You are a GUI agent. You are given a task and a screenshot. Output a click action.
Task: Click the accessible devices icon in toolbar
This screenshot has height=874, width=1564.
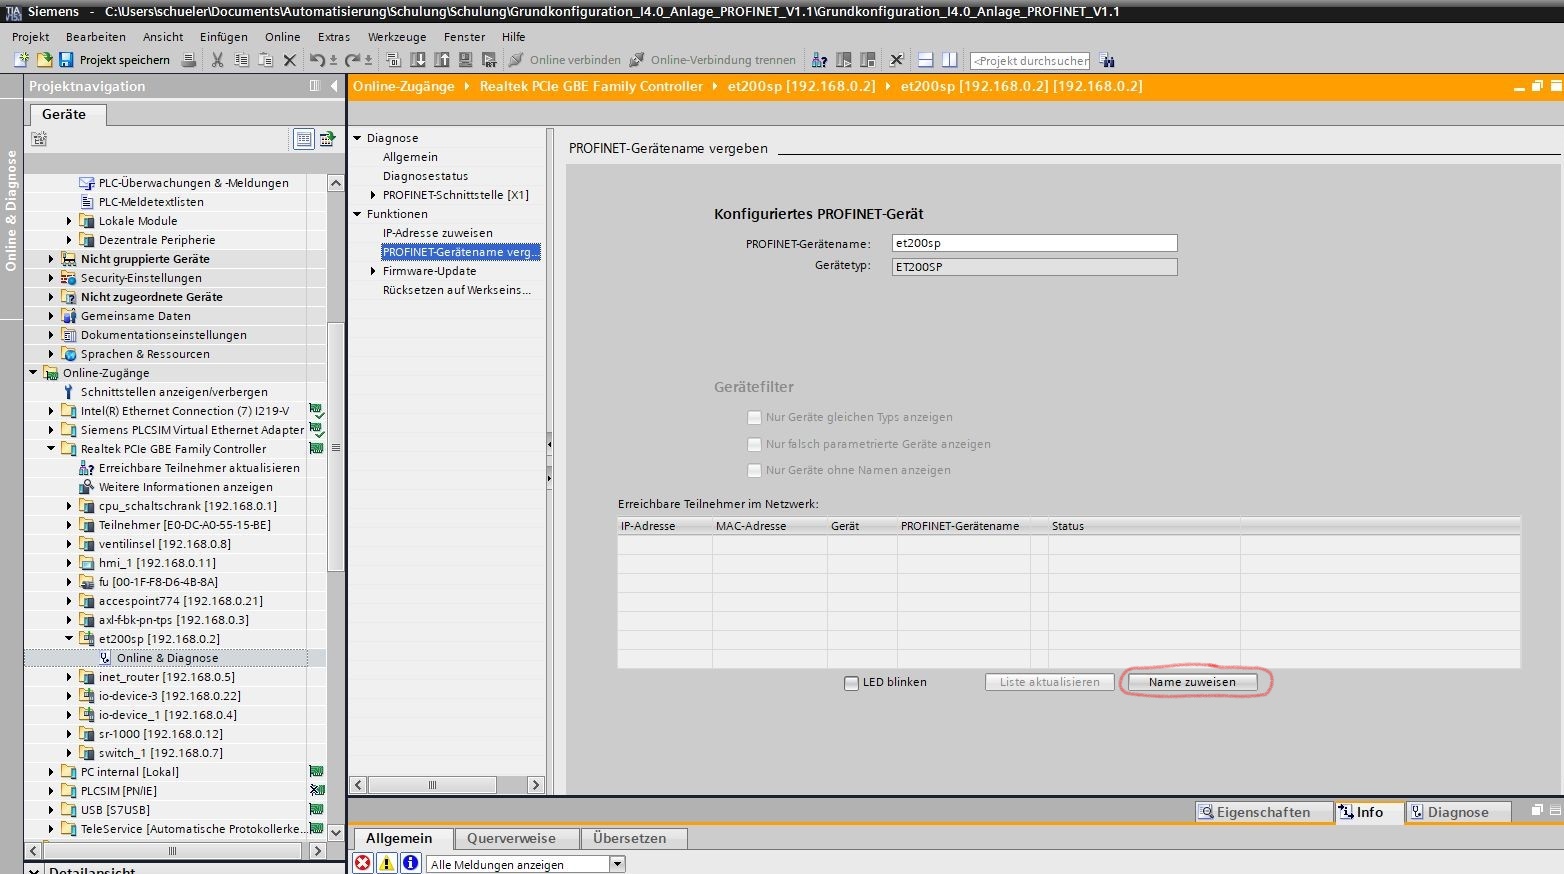pos(819,60)
